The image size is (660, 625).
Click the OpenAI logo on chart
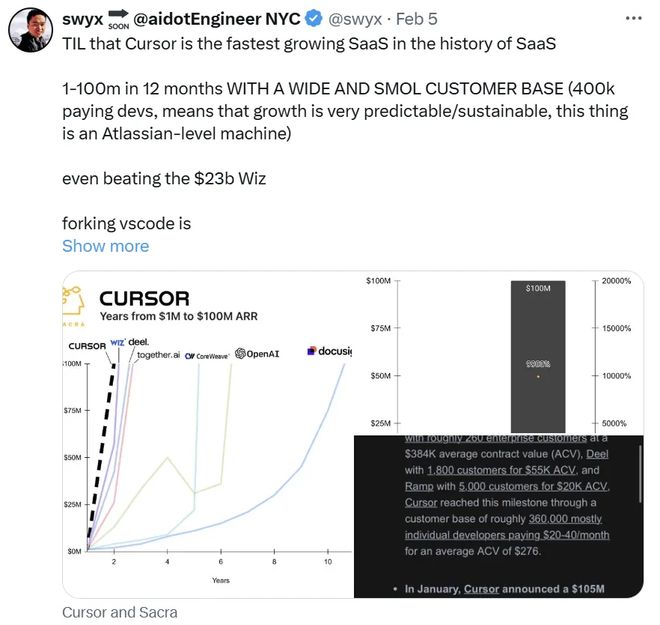pyautogui.click(x=257, y=354)
